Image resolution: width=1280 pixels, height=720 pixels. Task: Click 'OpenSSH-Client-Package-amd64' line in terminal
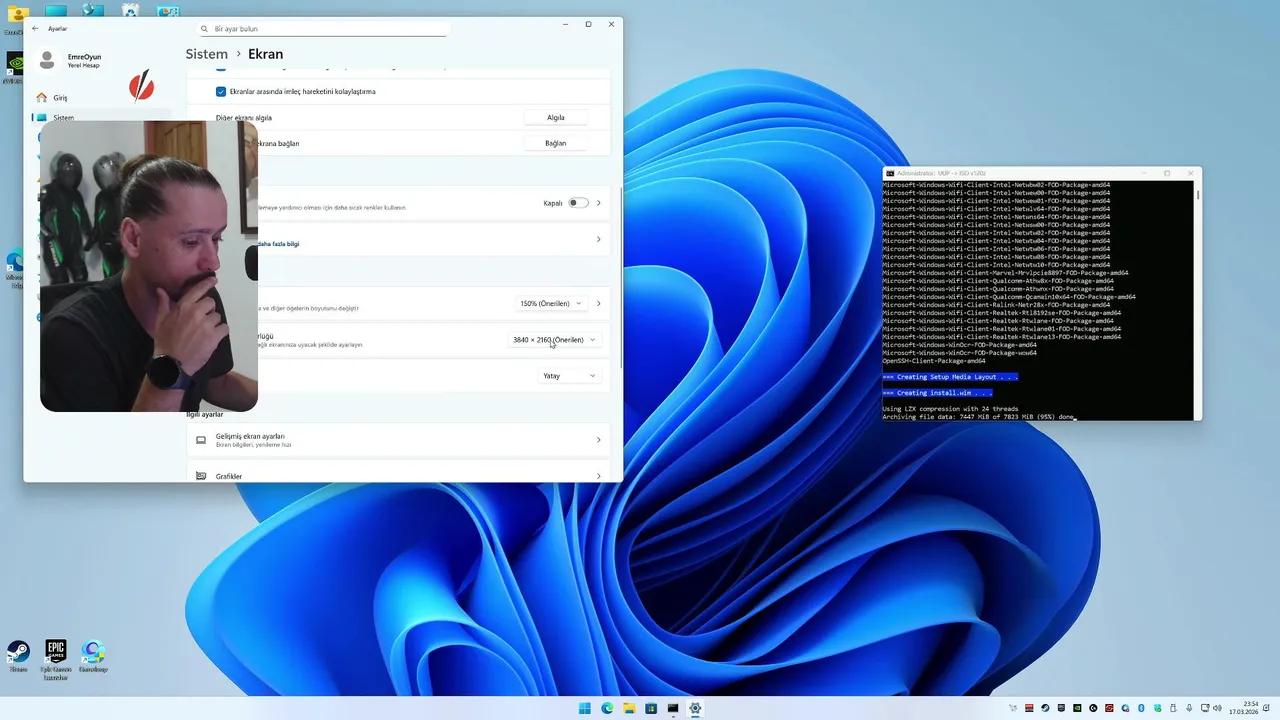[x=934, y=361]
